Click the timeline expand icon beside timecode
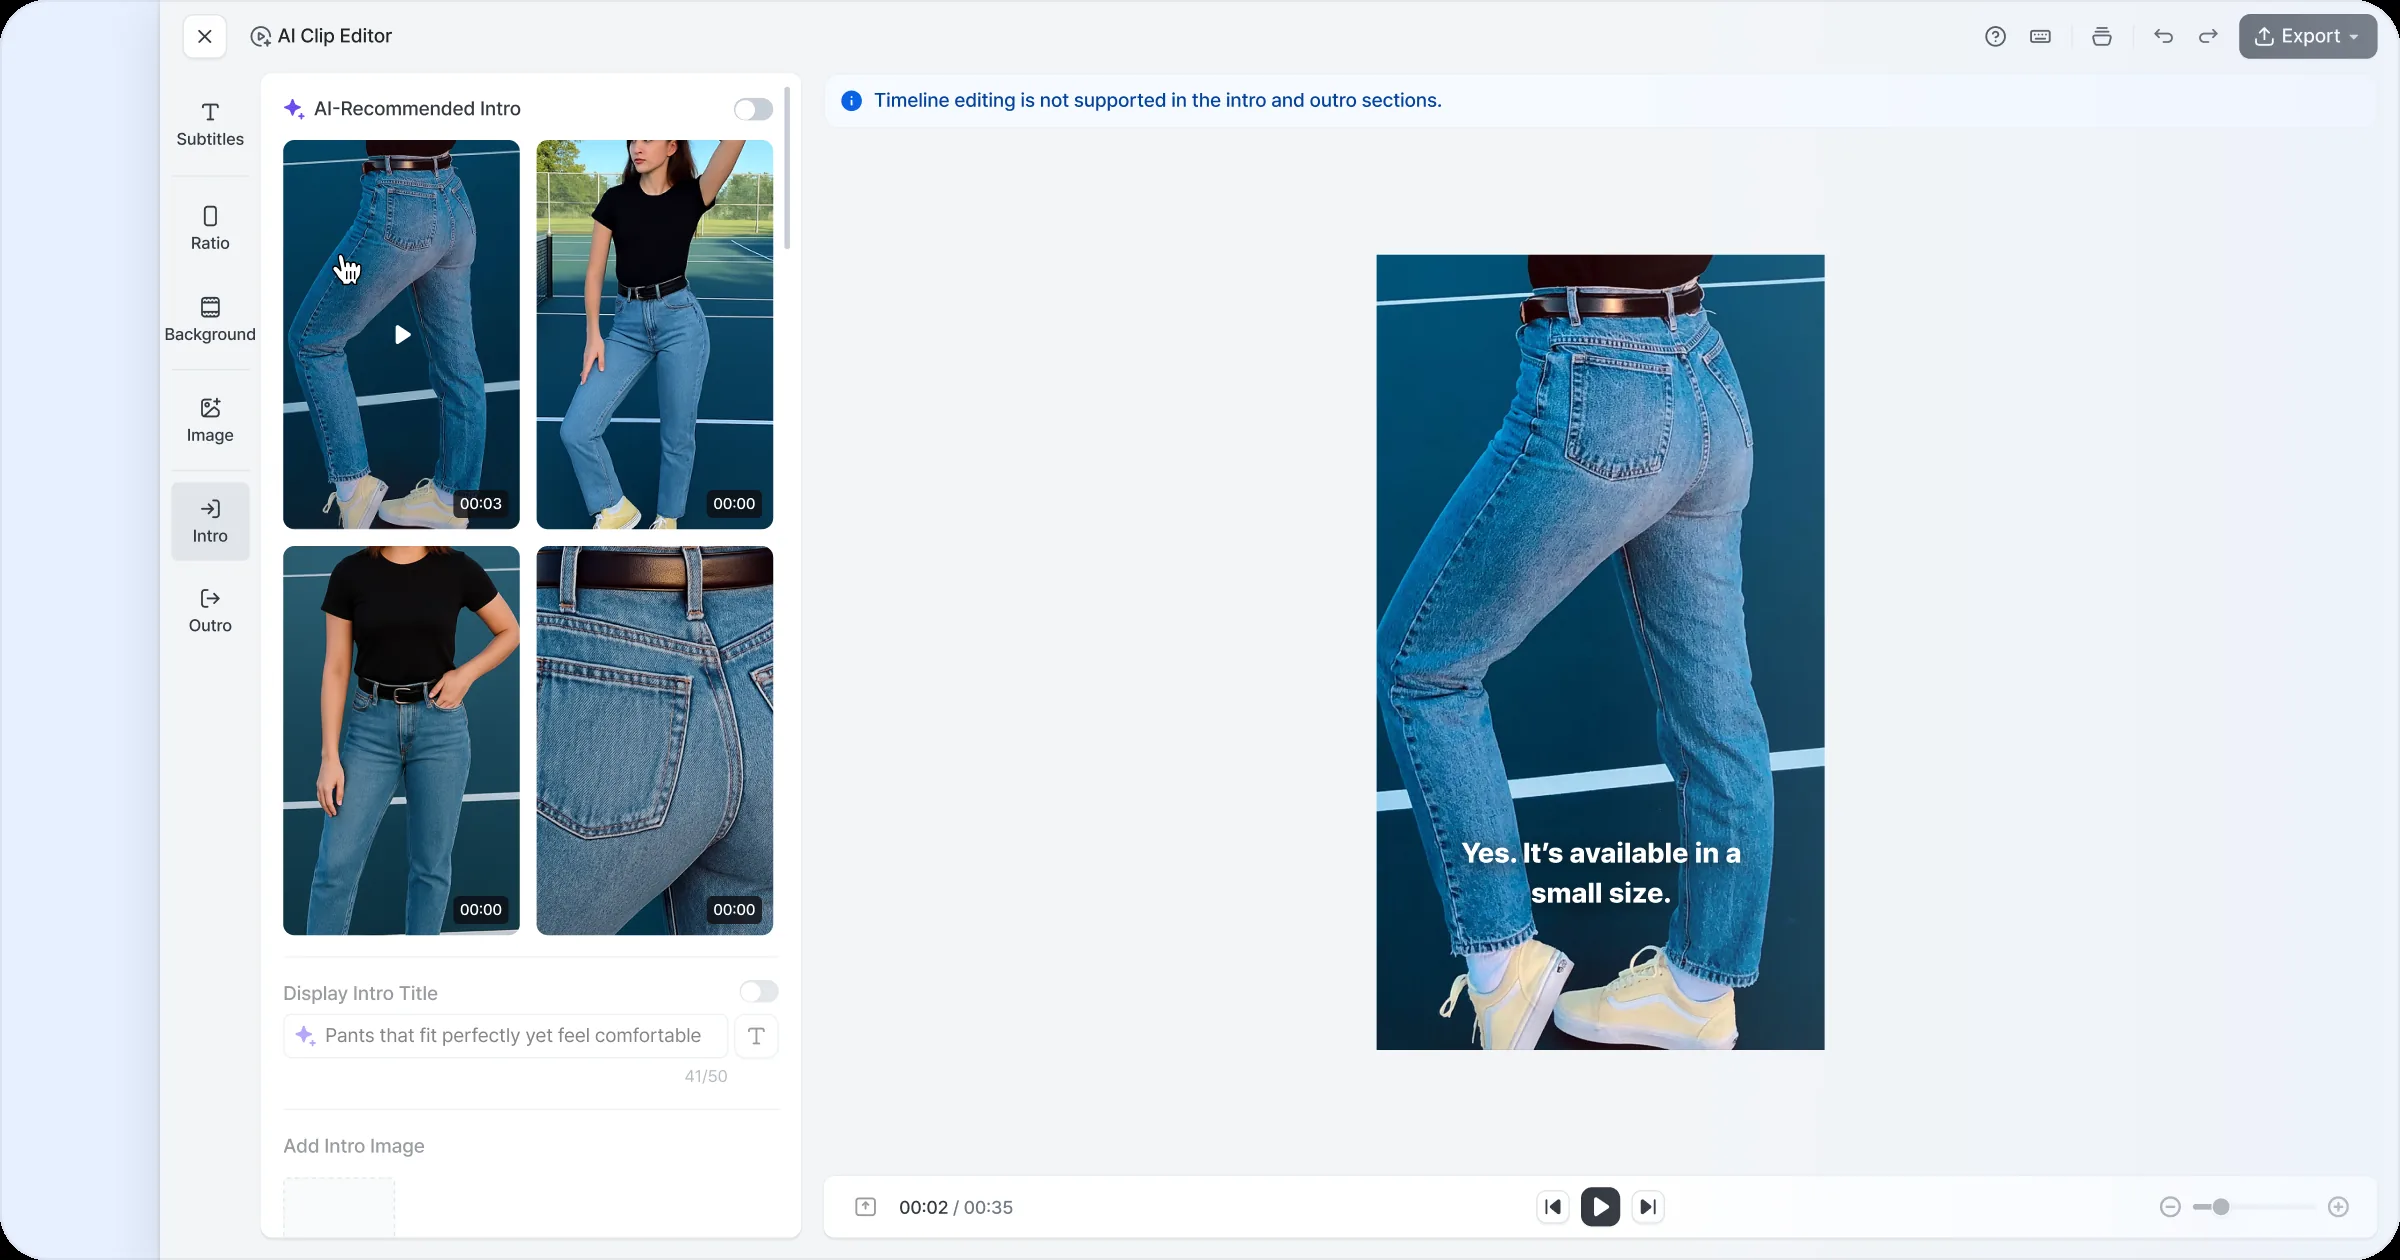Viewport: 2400px width, 1260px height. point(865,1207)
